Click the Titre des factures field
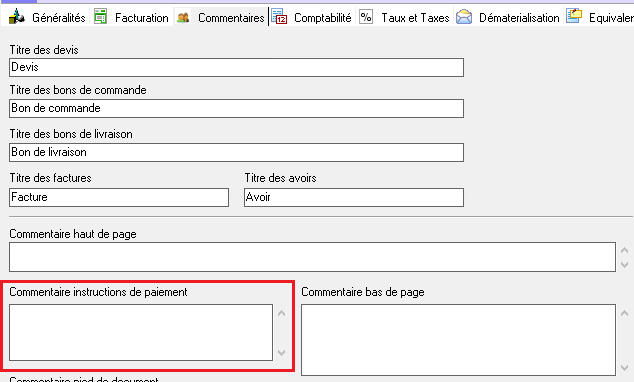 click(119, 198)
